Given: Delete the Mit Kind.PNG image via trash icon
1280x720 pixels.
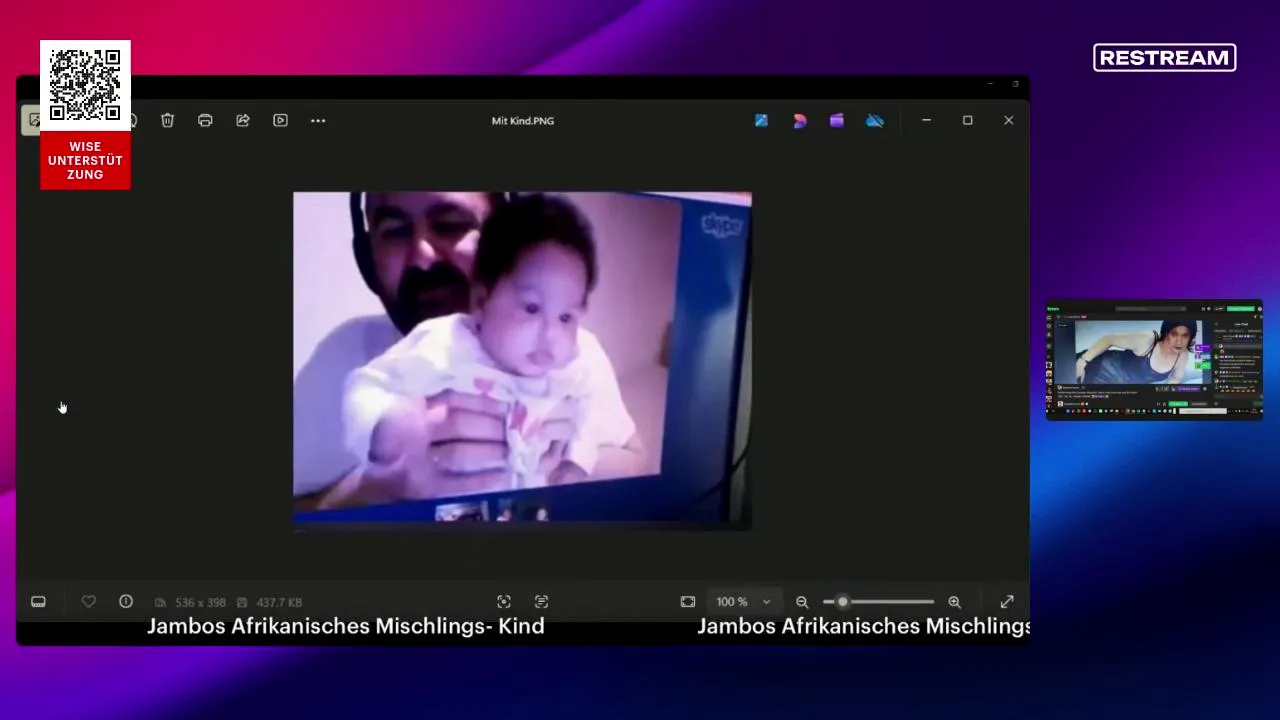Looking at the screenshot, I should (167, 120).
